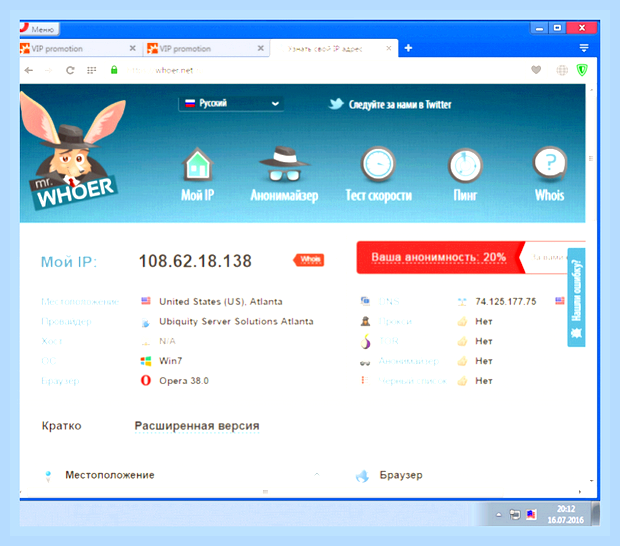Open the Нашли ошибку? side tab
This screenshot has width=620, height=546.
click(x=576, y=297)
